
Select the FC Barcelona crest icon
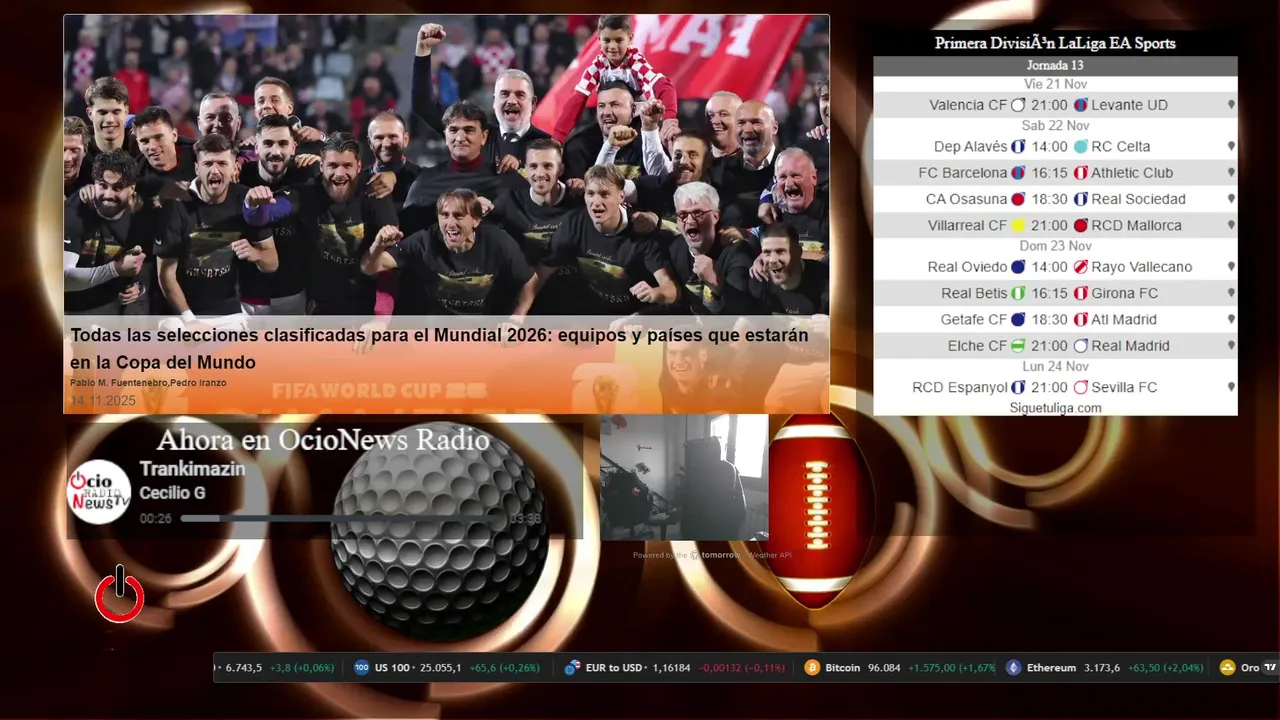point(1018,173)
